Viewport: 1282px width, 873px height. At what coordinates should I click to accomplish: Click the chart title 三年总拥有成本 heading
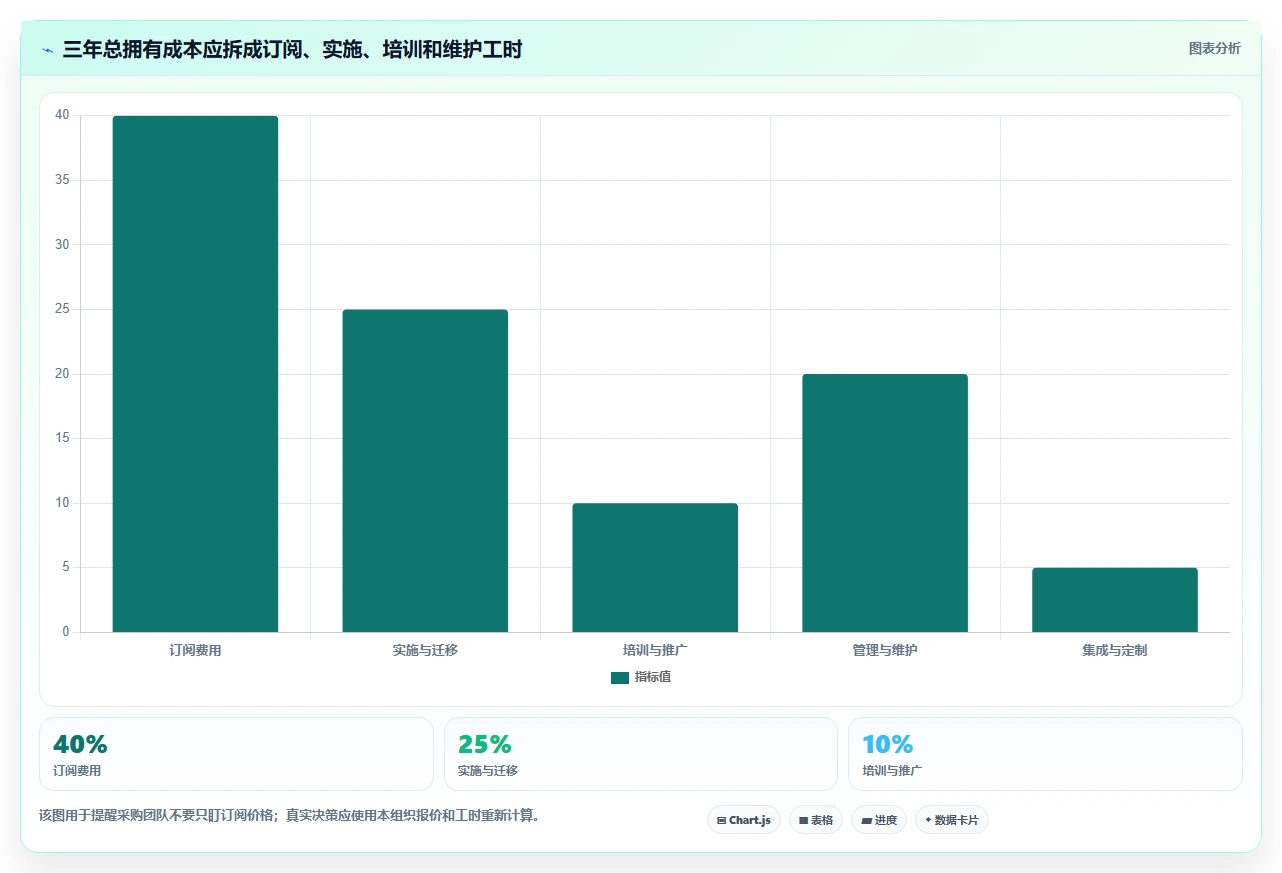tap(292, 49)
